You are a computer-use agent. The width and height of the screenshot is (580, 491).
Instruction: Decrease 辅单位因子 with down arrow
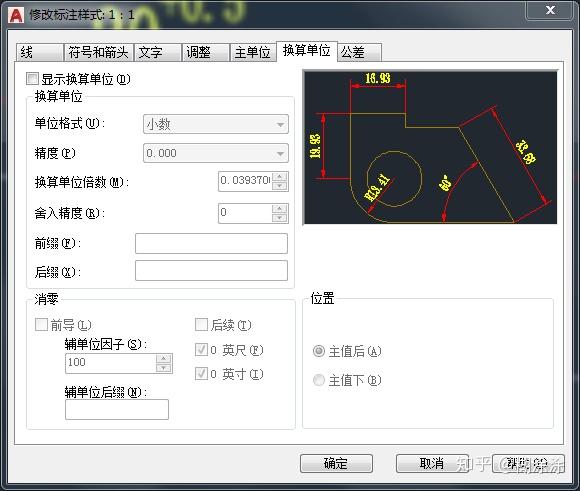tap(163, 368)
